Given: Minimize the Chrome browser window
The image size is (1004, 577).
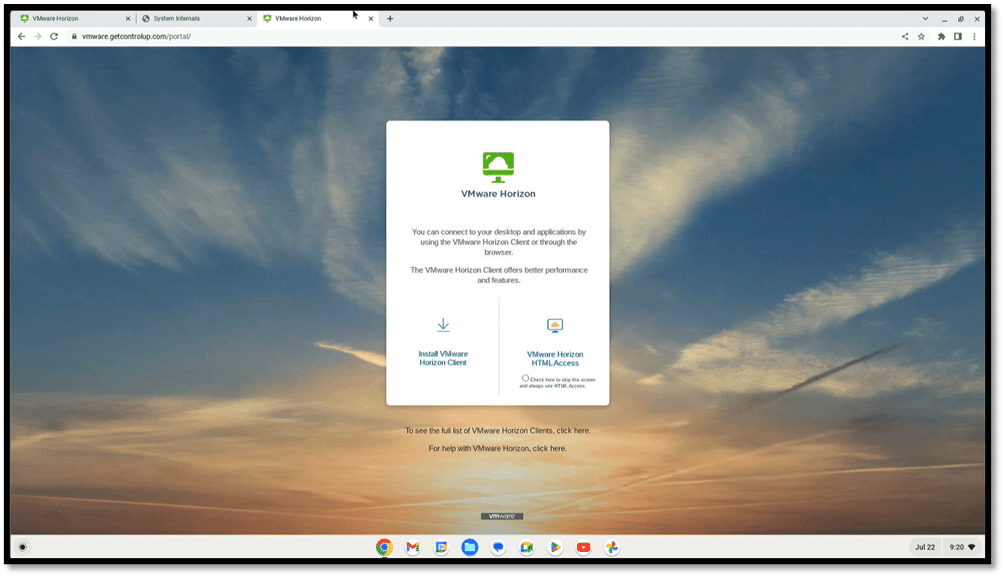Looking at the screenshot, I should click(944, 19).
